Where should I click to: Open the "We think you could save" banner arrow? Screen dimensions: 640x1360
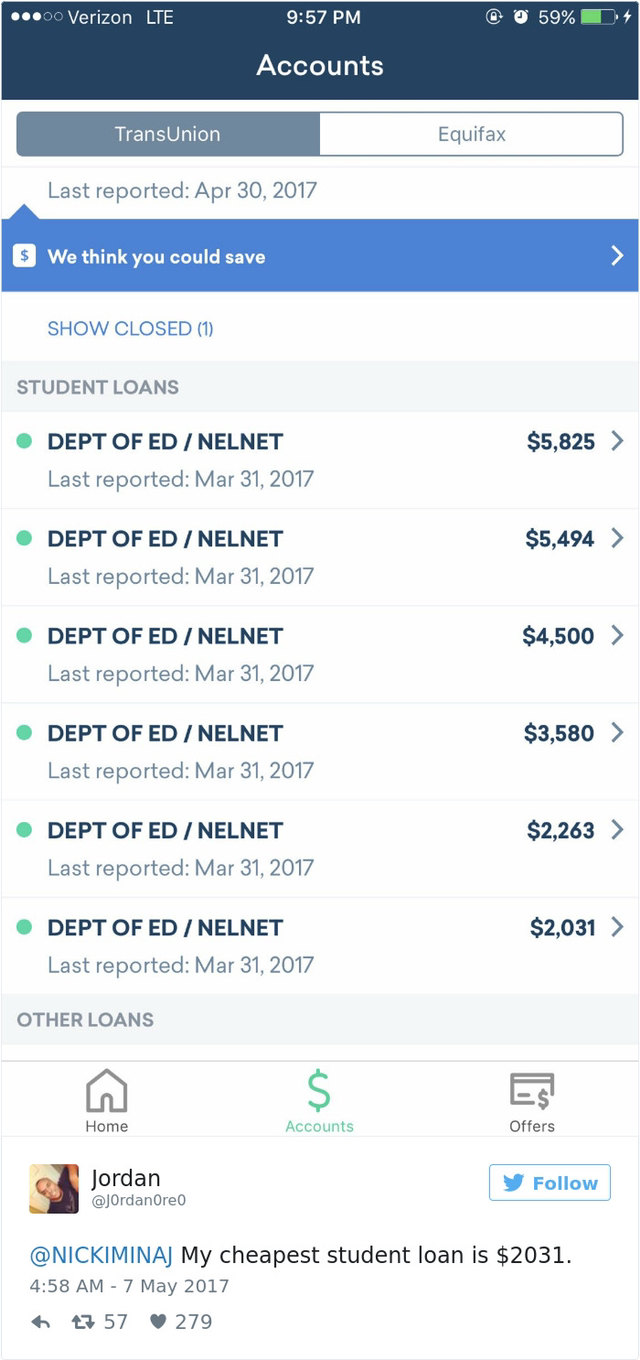[x=617, y=256]
